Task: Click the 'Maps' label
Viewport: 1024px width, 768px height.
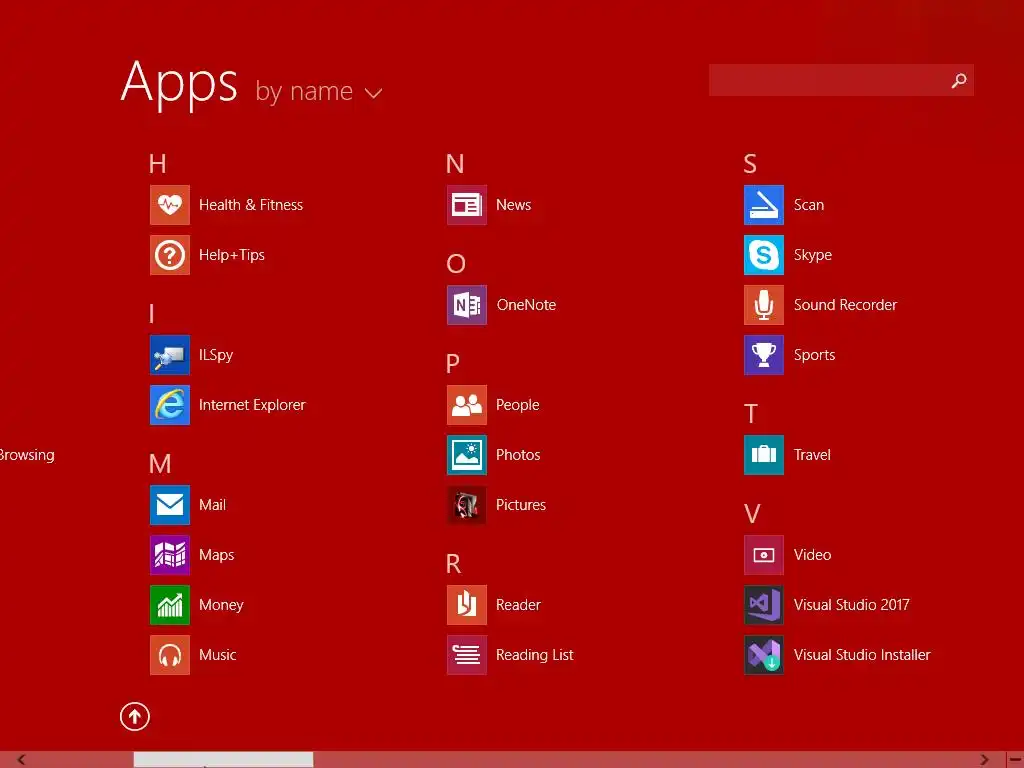Action: [216, 556]
